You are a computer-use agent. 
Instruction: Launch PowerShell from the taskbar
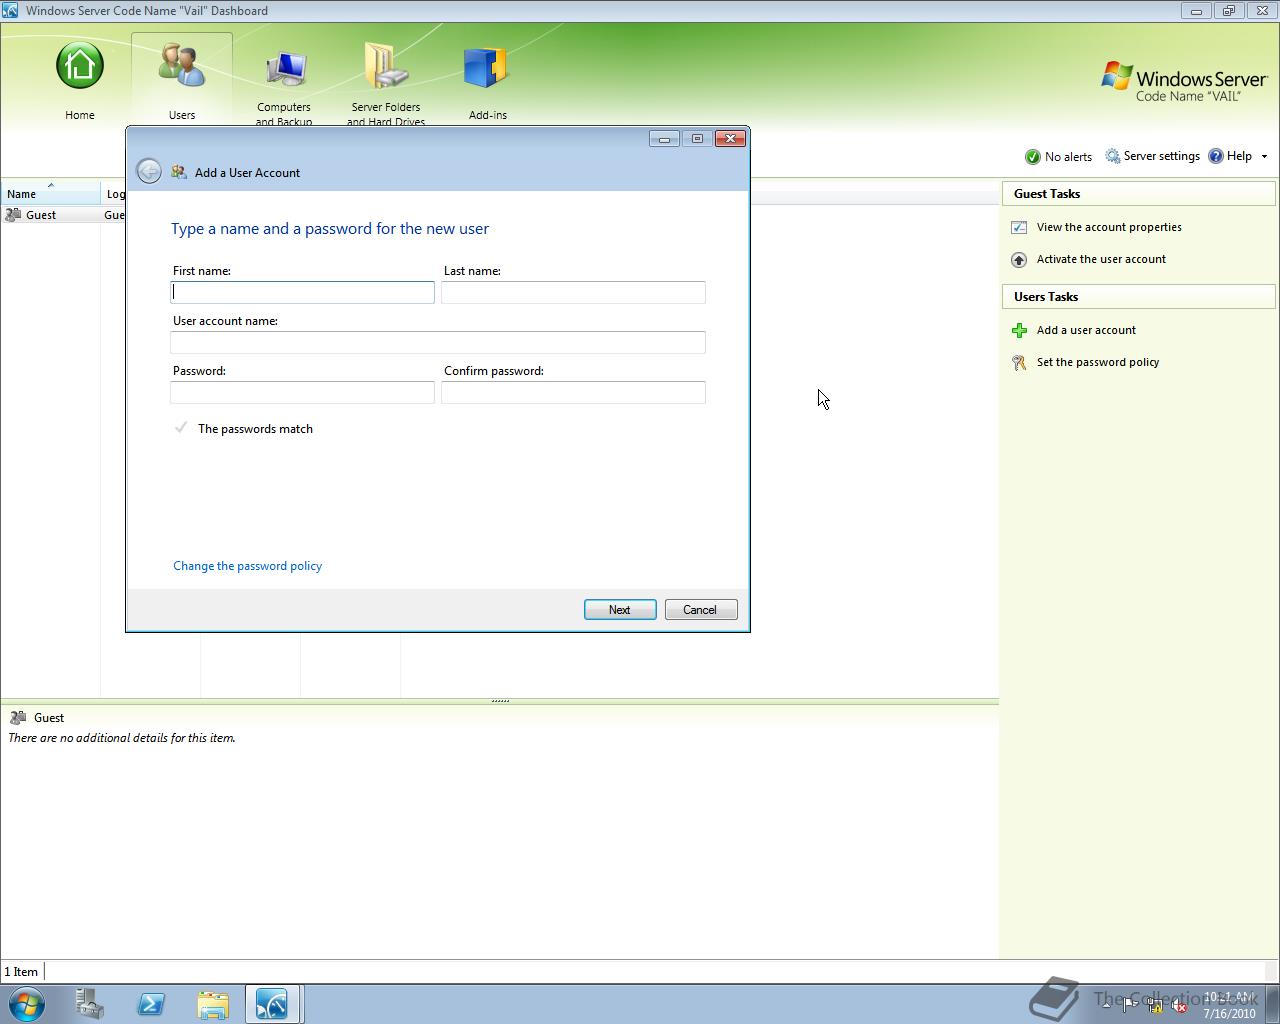(x=151, y=1004)
